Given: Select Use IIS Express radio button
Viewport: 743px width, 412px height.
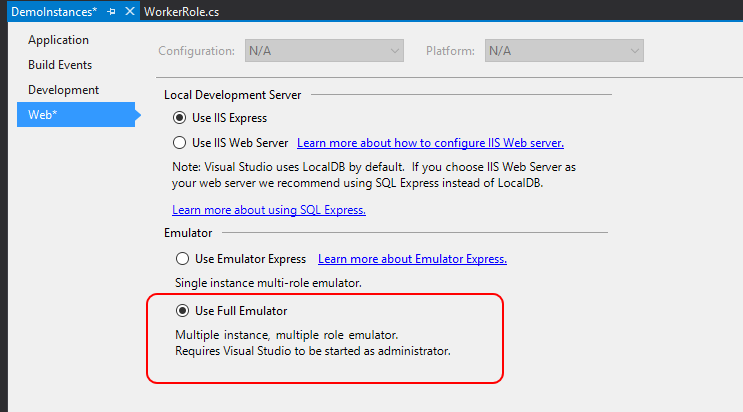Looking at the screenshot, I should (x=179, y=118).
